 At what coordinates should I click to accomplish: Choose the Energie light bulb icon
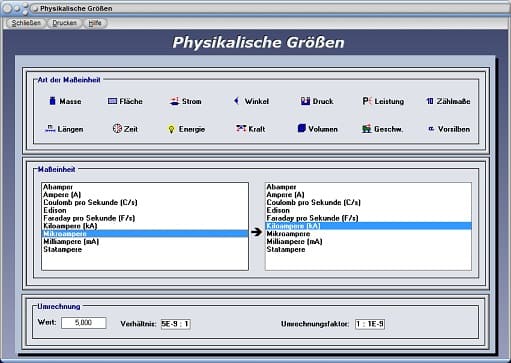coord(171,129)
